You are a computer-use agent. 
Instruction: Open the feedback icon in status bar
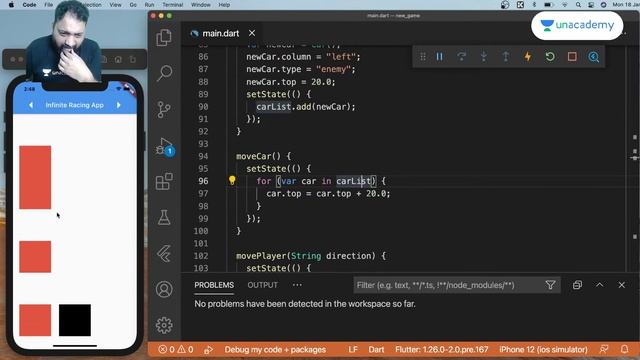(604, 349)
